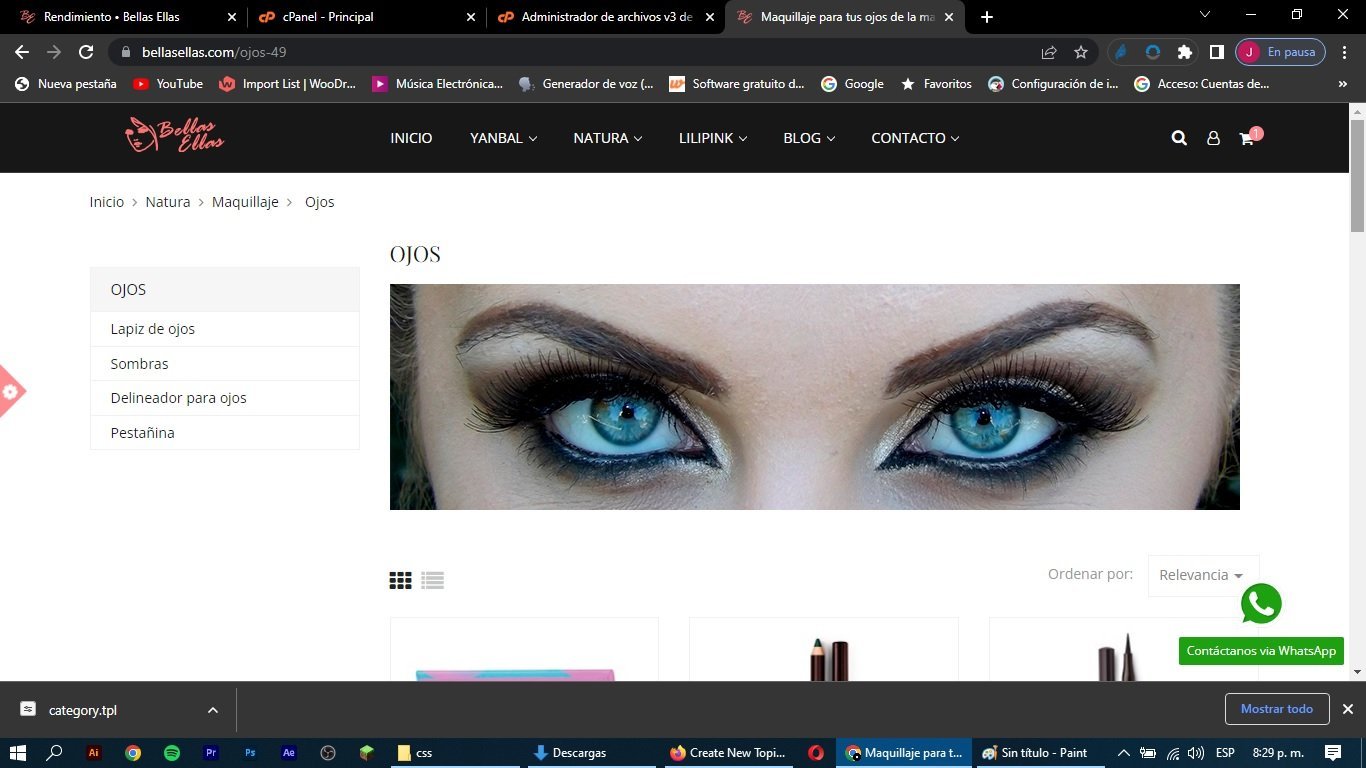Open the pink settings gear side tab
The width and height of the screenshot is (1366, 768).
(x=10, y=391)
